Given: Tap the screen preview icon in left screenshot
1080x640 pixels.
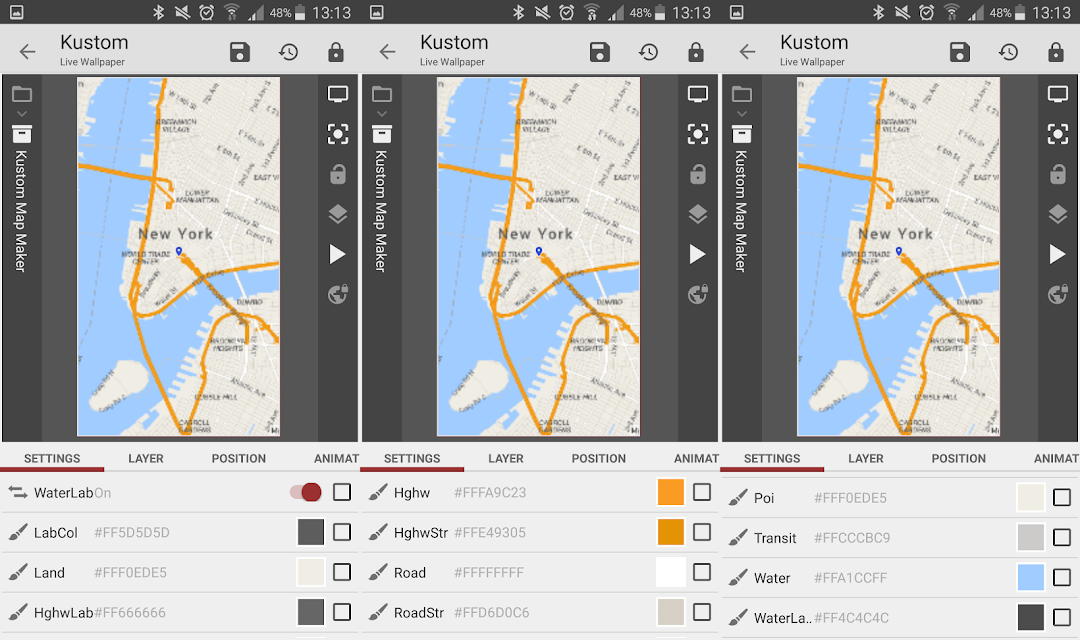Looking at the screenshot, I should 338,94.
